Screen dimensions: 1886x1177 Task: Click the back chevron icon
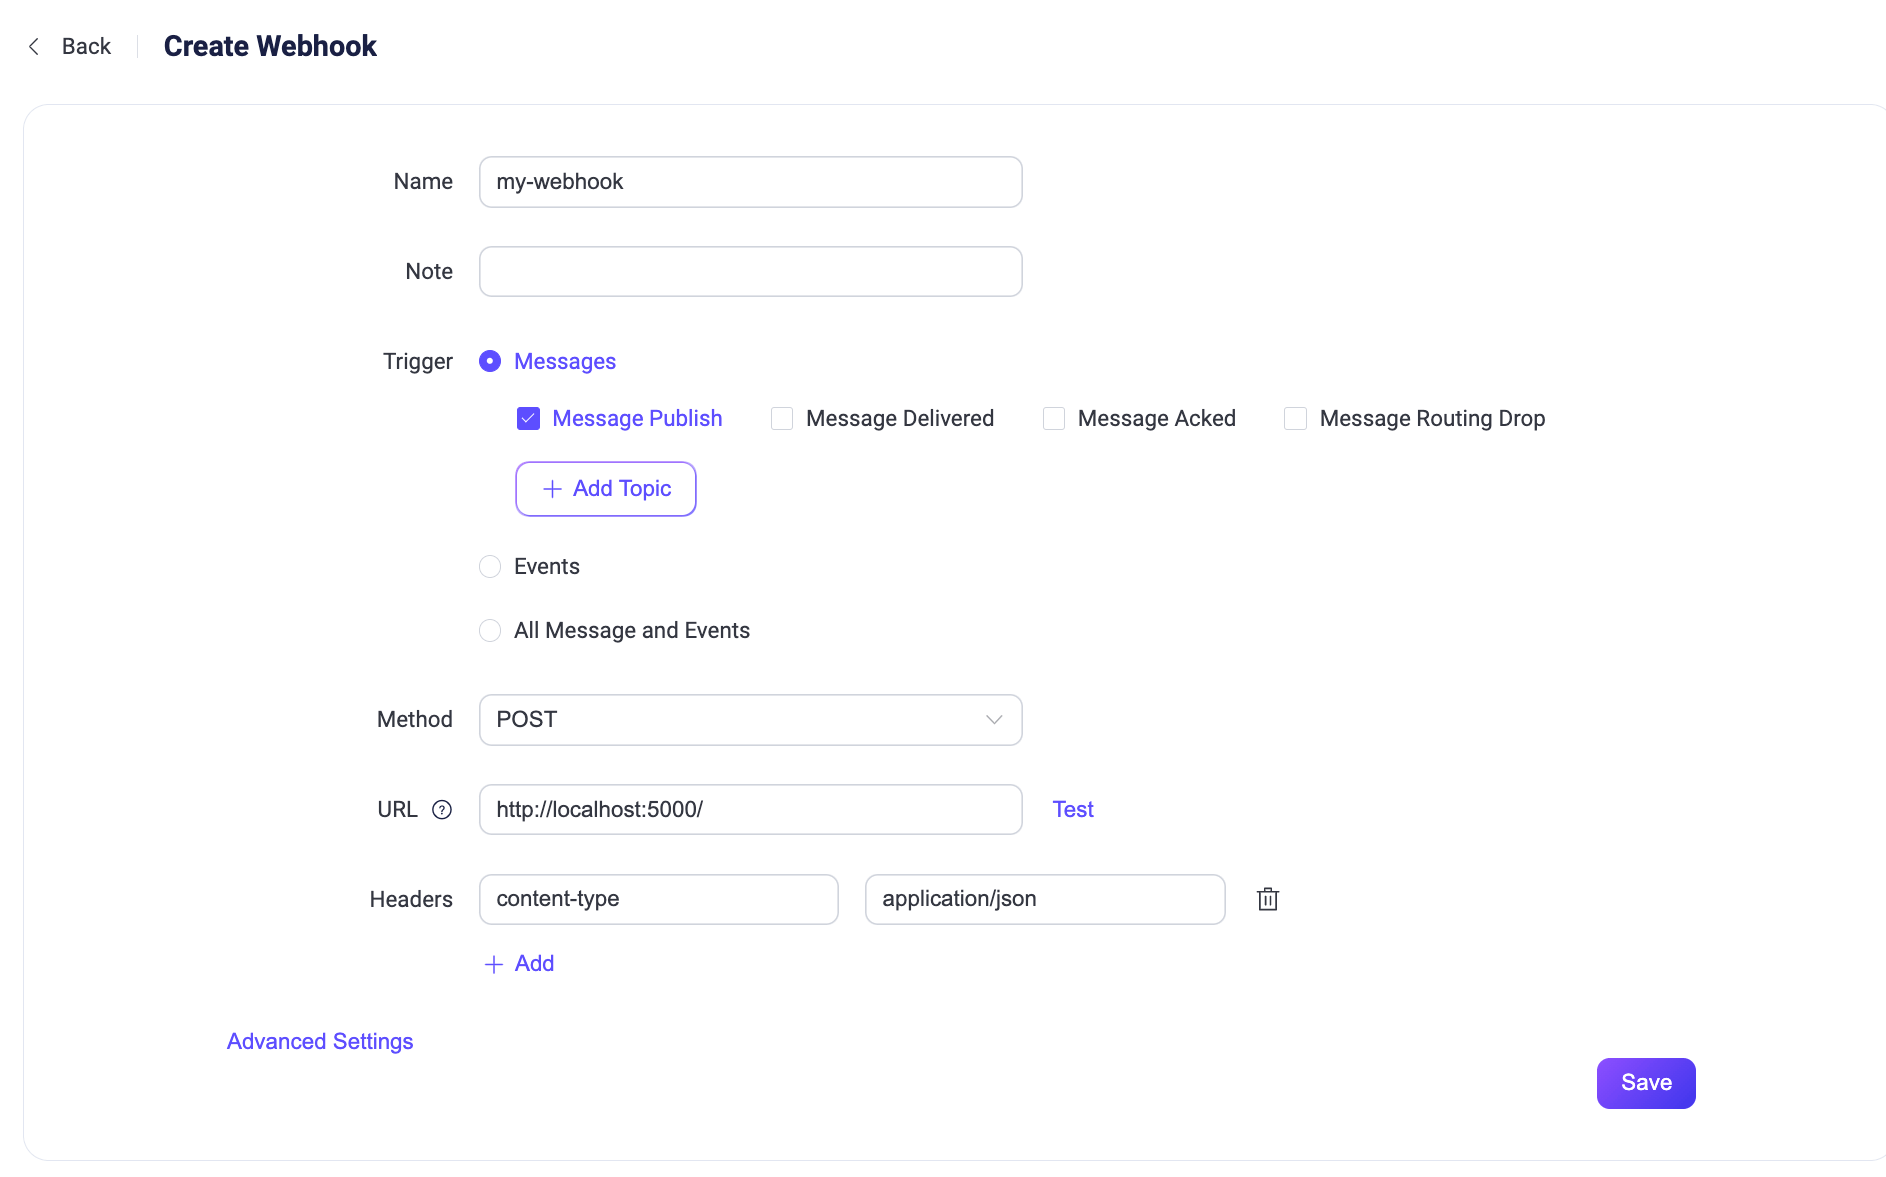click(x=33, y=46)
